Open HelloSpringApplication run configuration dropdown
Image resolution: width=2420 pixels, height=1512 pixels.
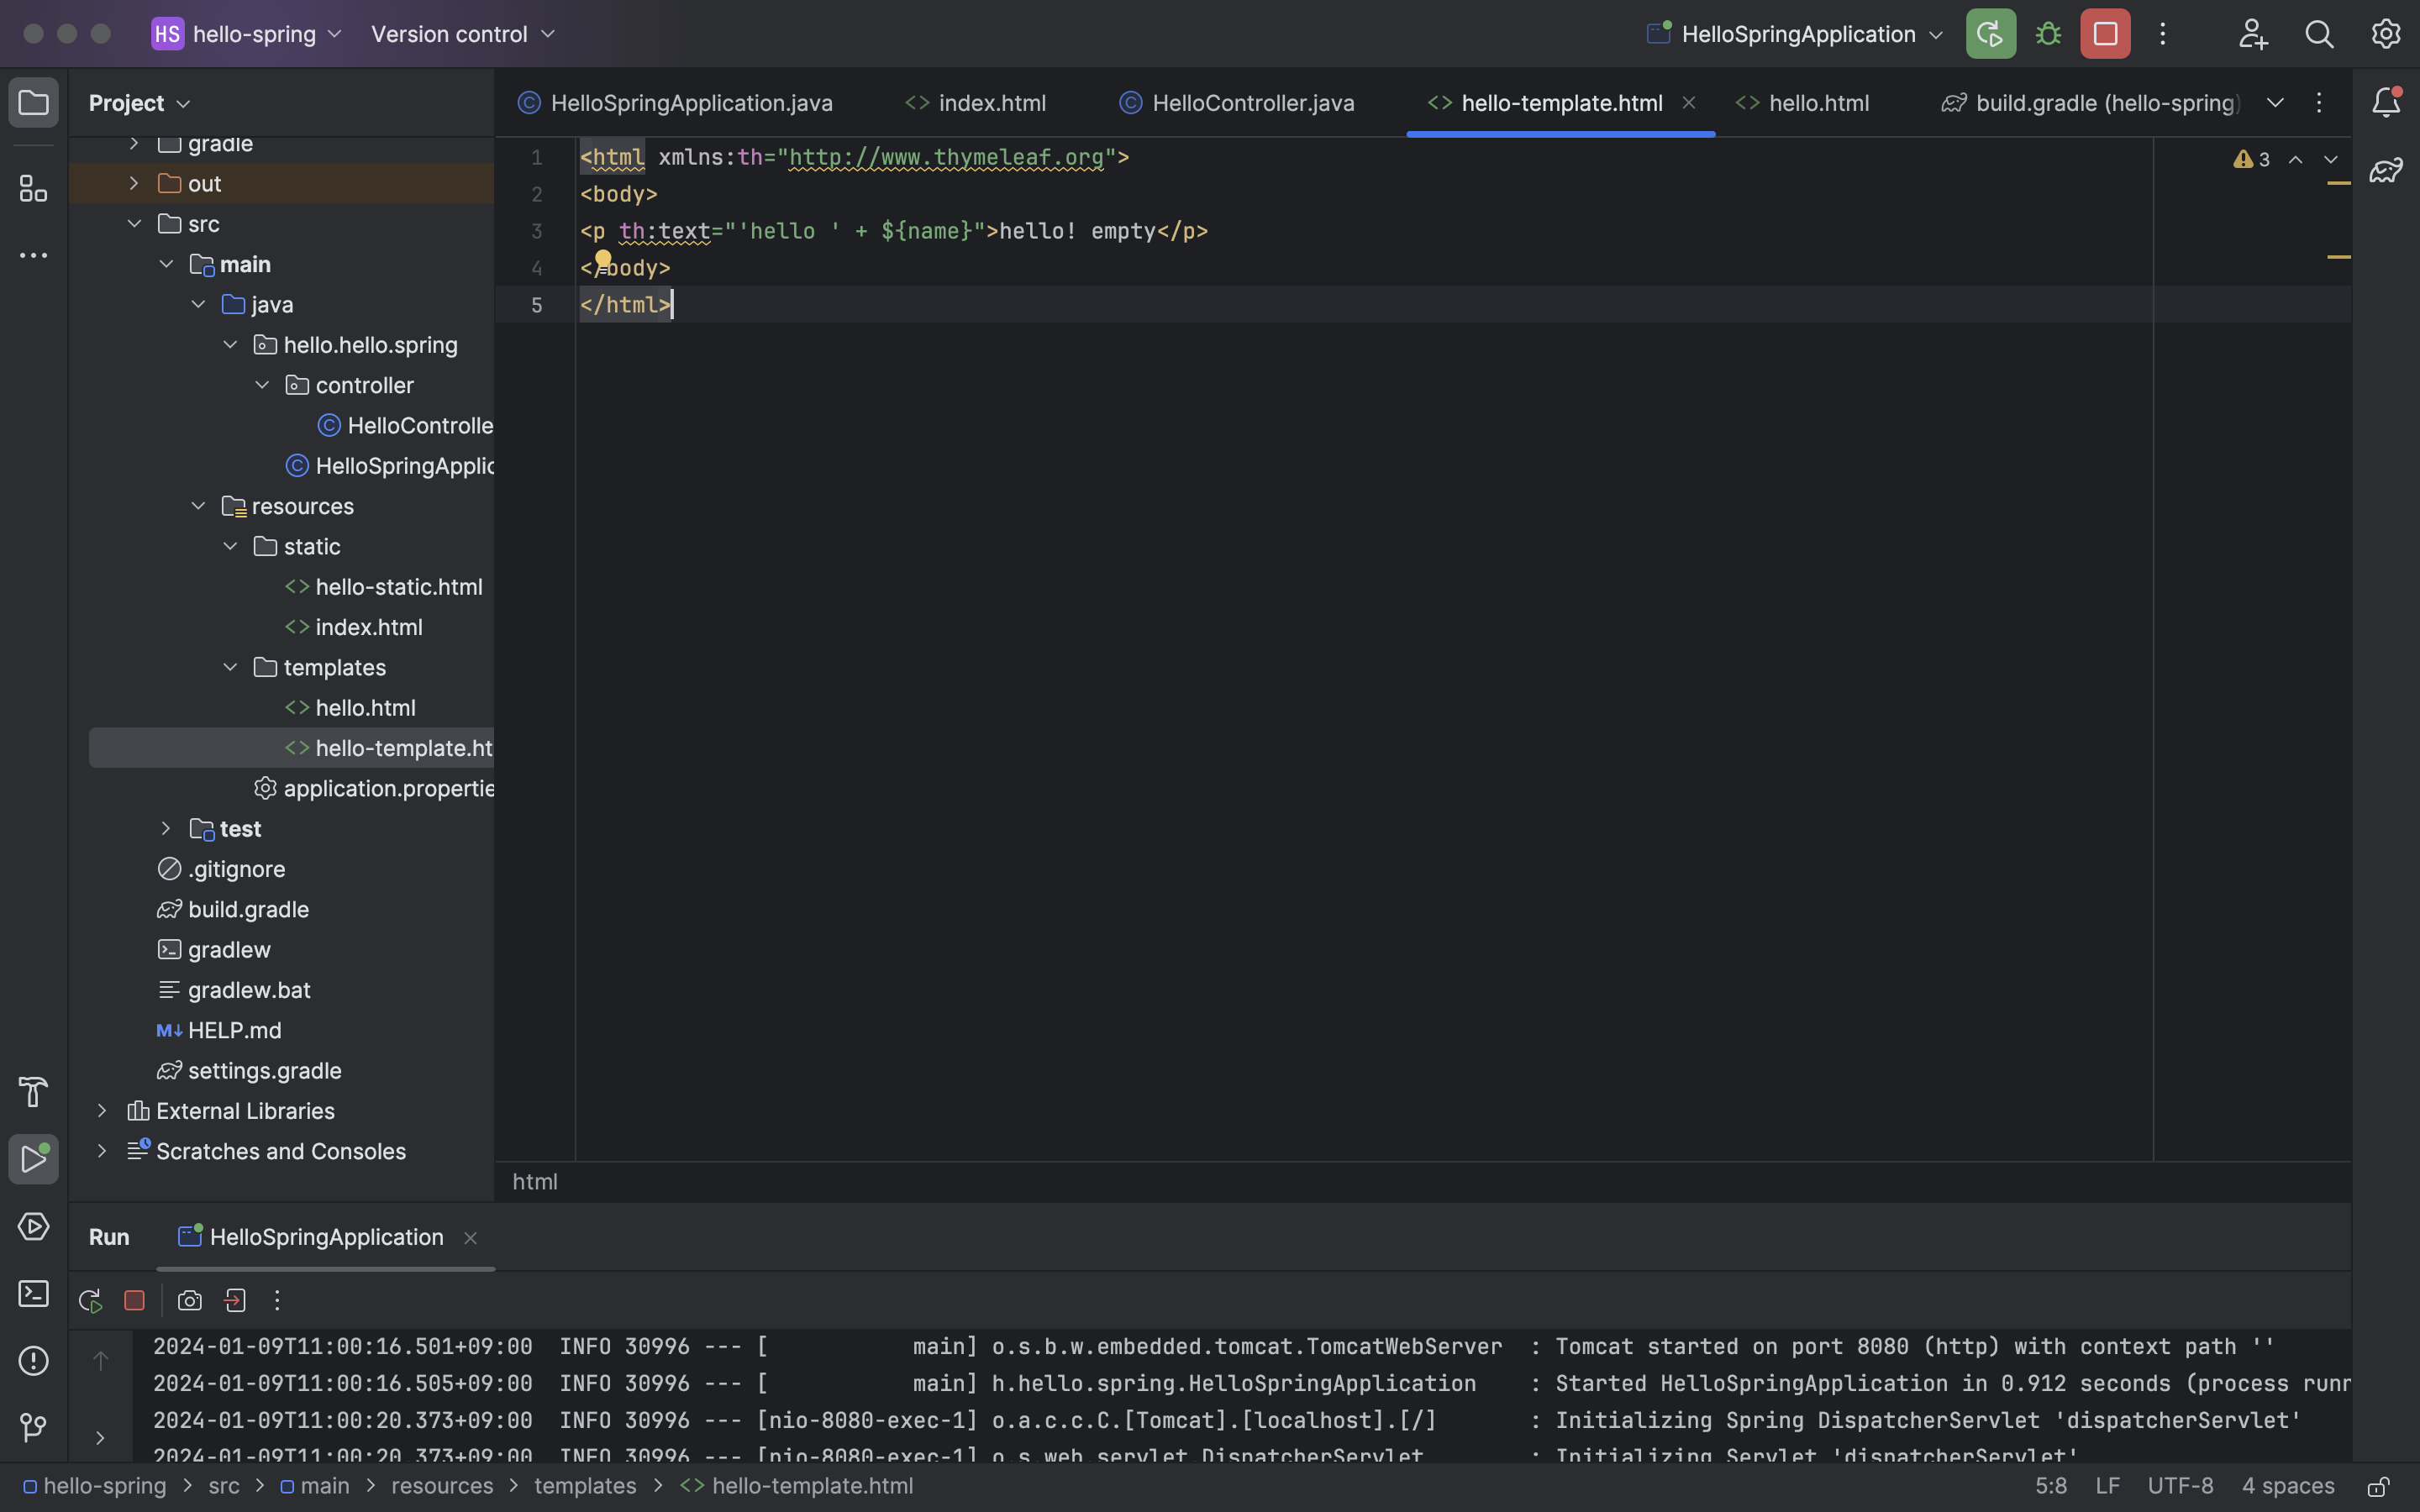1794,34
